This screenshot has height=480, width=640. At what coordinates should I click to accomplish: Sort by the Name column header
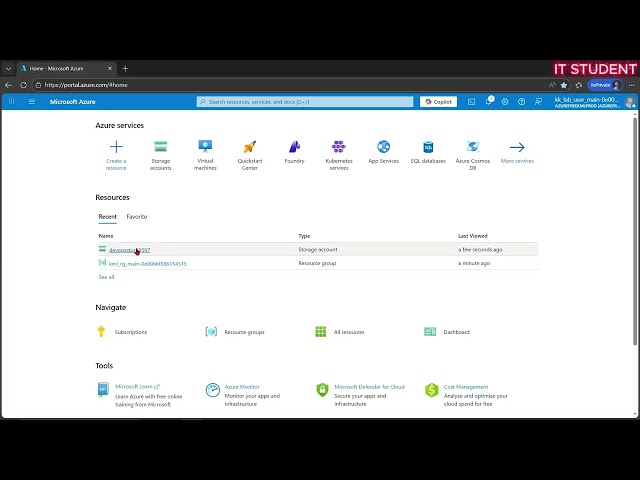click(x=106, y=236)
